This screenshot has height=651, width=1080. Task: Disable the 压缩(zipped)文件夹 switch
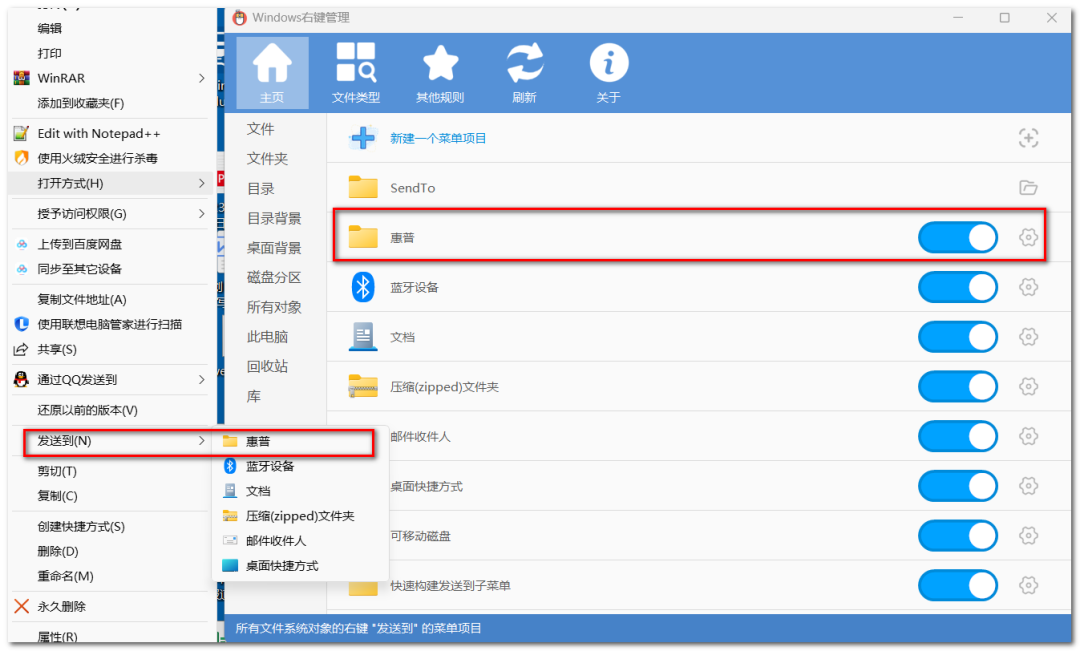point(958,386)
